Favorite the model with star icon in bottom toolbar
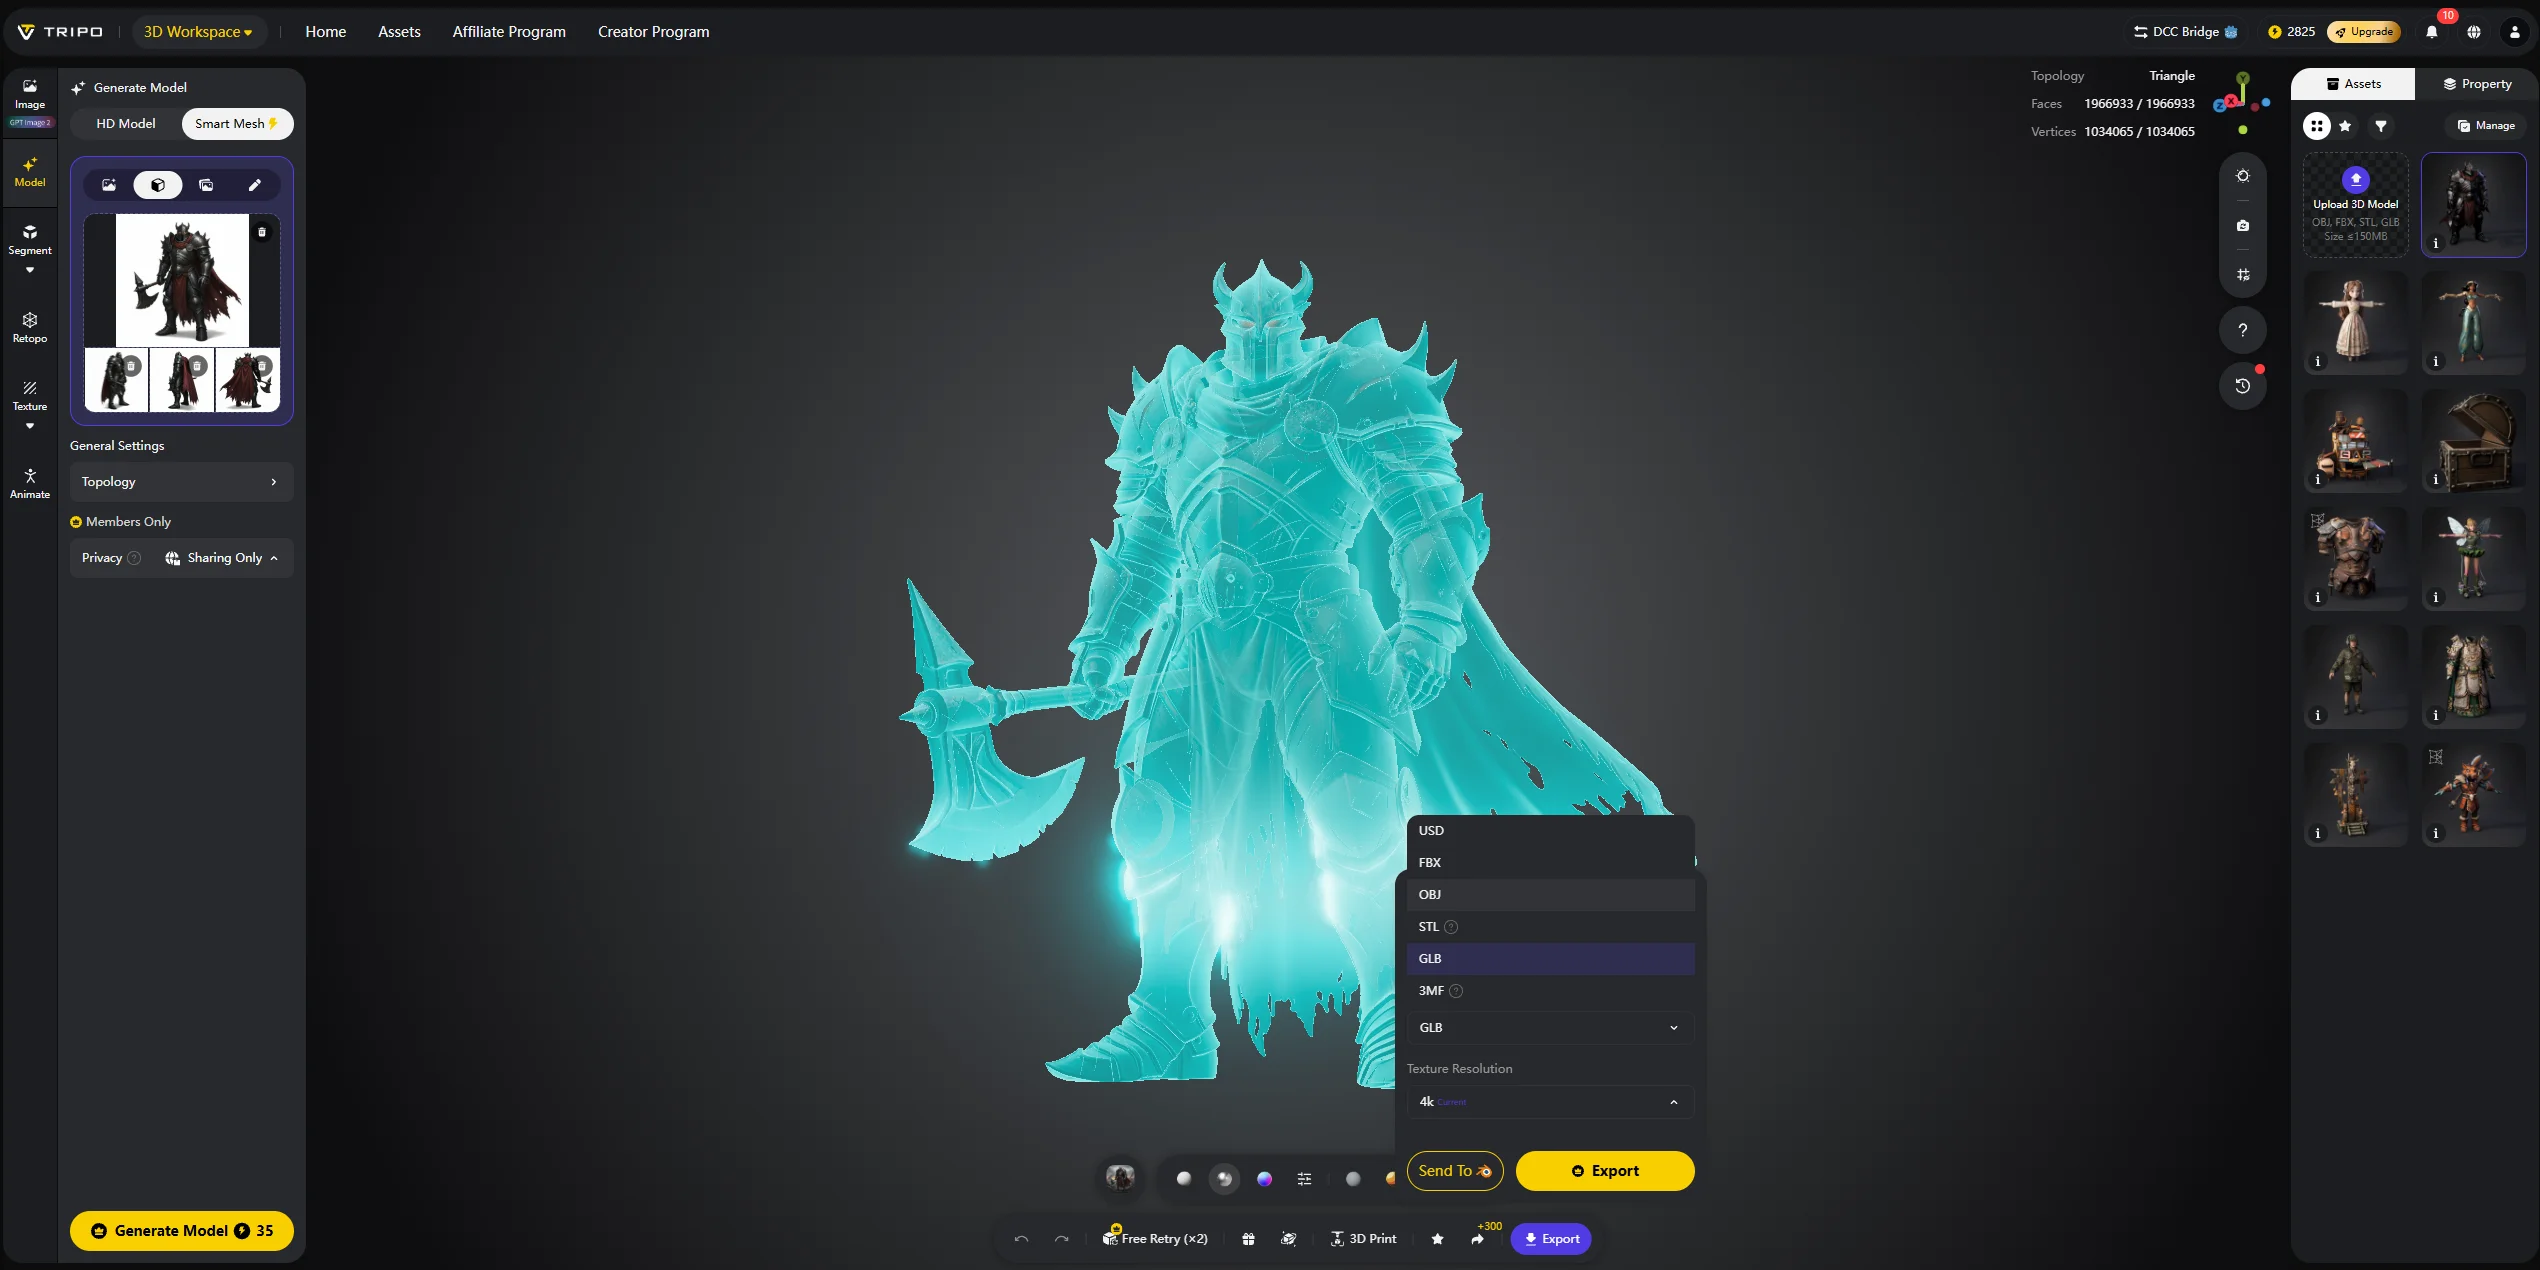This screenshot has height=1270, width=2540. point(1437,1239)
